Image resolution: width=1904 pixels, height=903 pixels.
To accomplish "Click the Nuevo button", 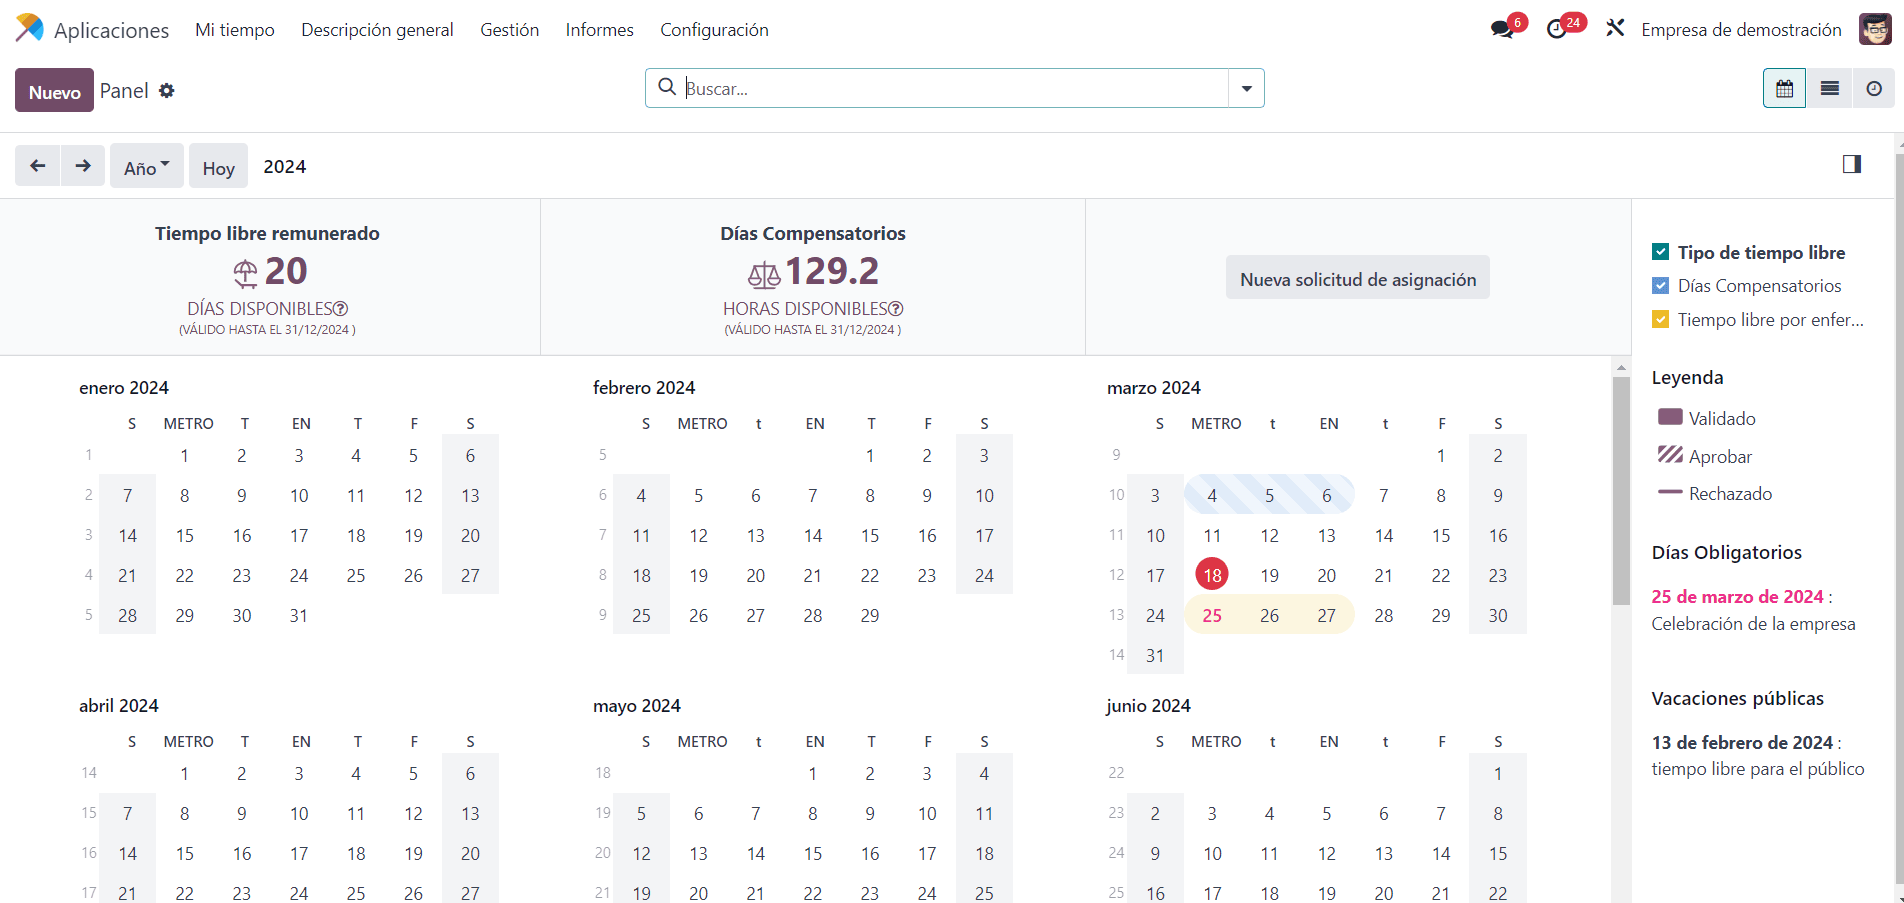I will [x=54, y=90].
